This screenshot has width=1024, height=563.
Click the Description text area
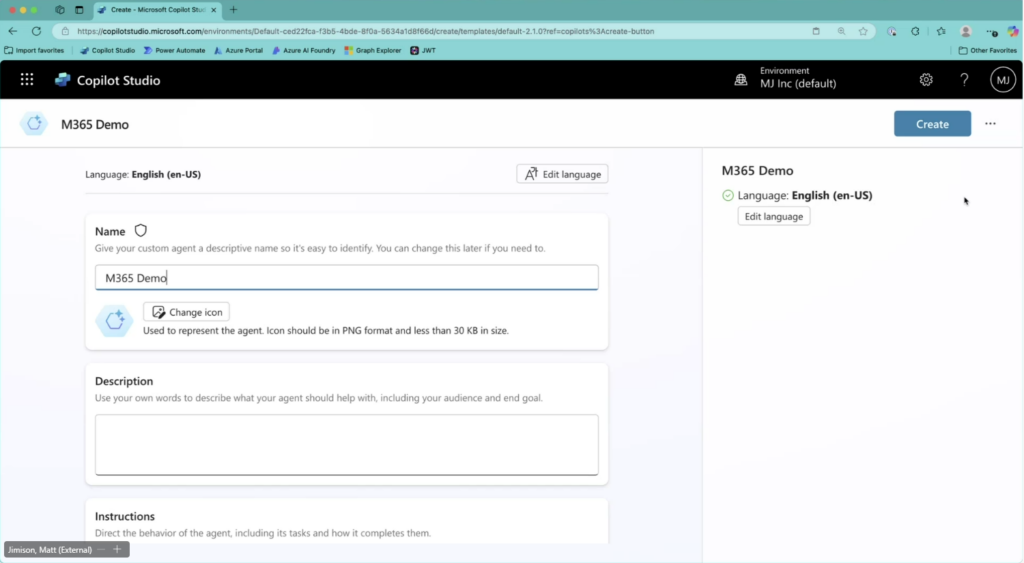346,444
